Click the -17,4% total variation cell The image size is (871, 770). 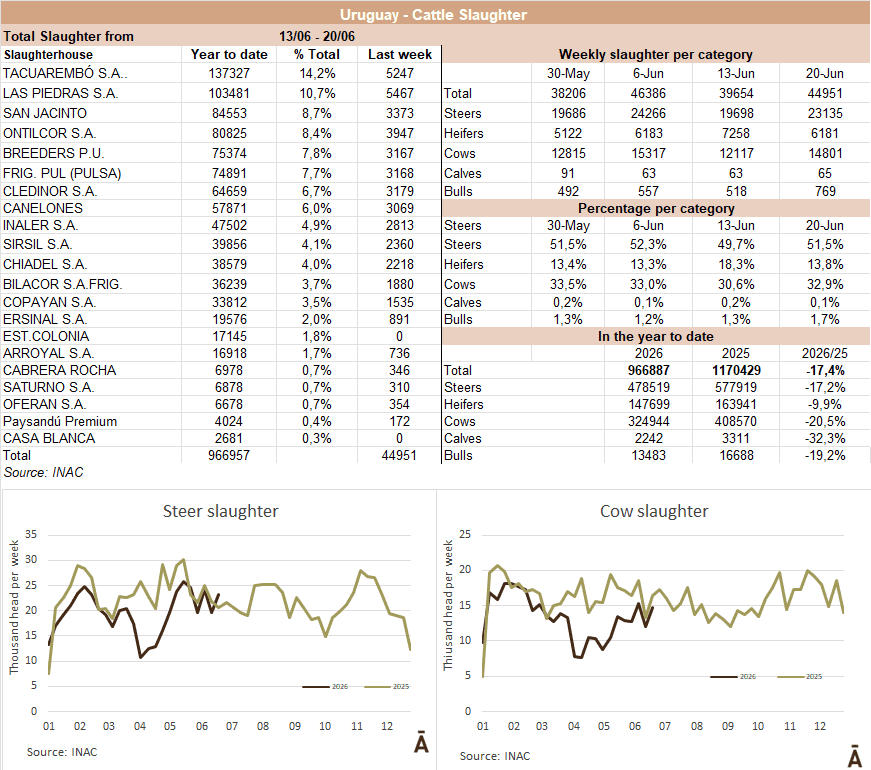pos(825,371)
